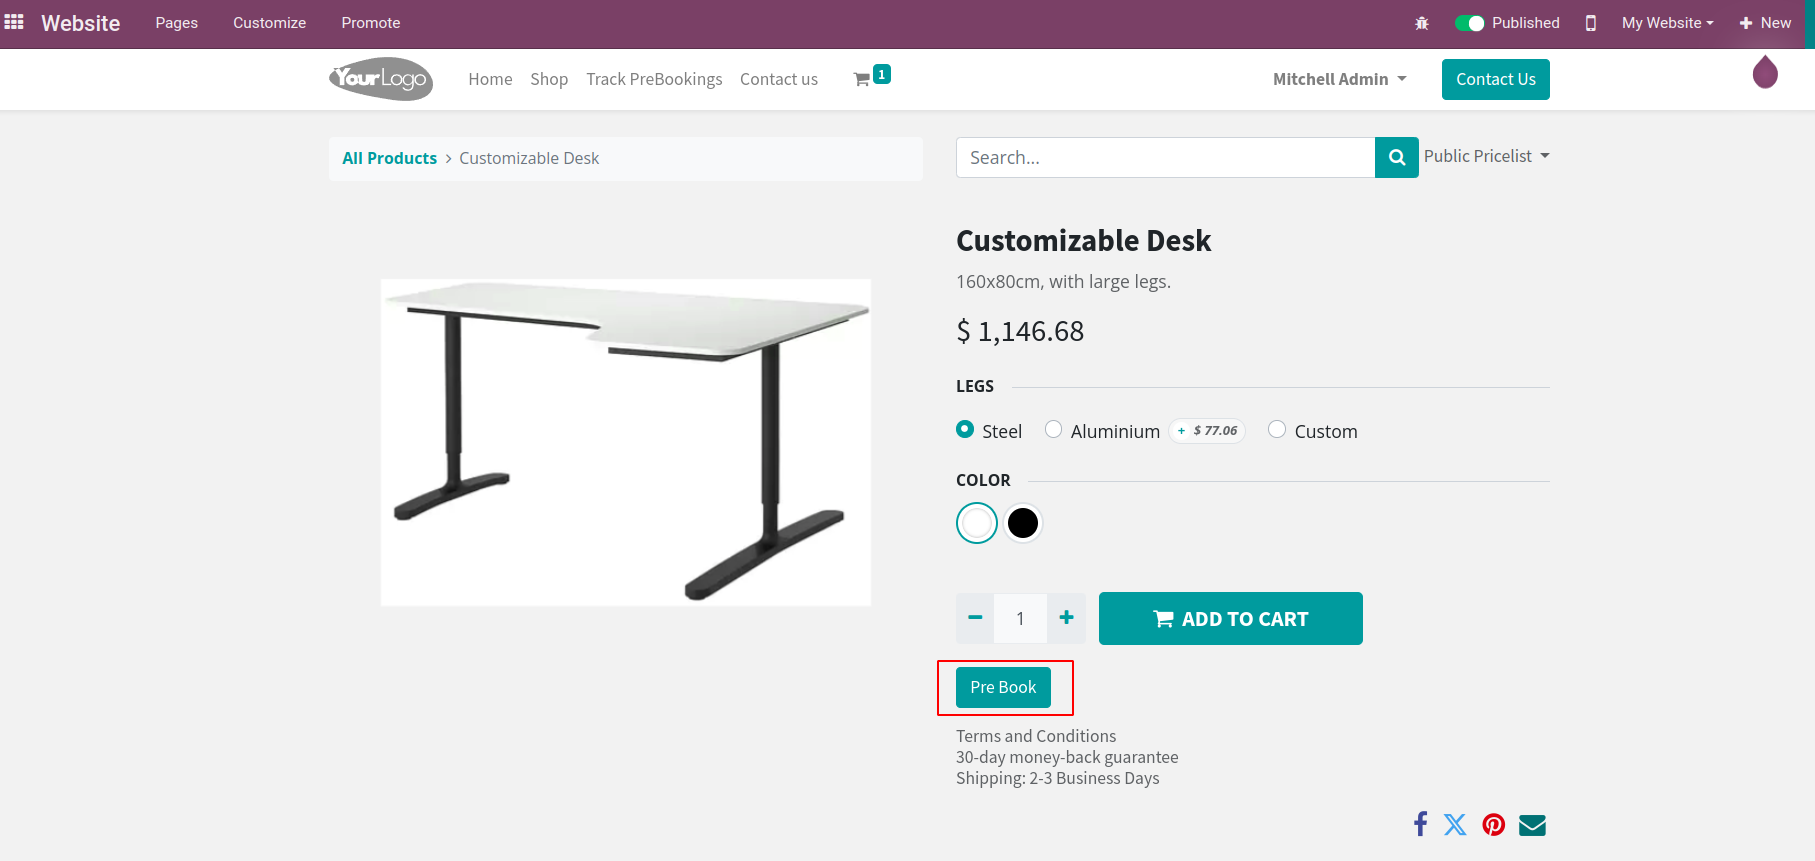Expand the Public Pricelist dropdown

click(1486, 156)
